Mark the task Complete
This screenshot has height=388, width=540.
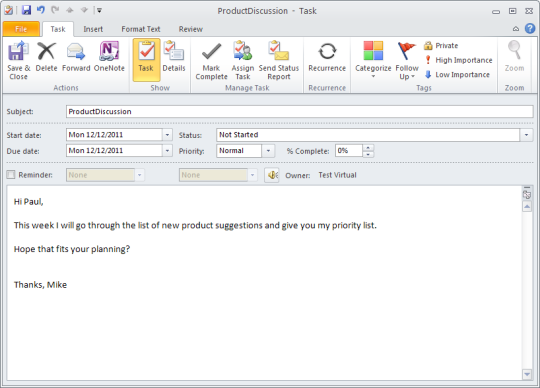tap(211, 61)
